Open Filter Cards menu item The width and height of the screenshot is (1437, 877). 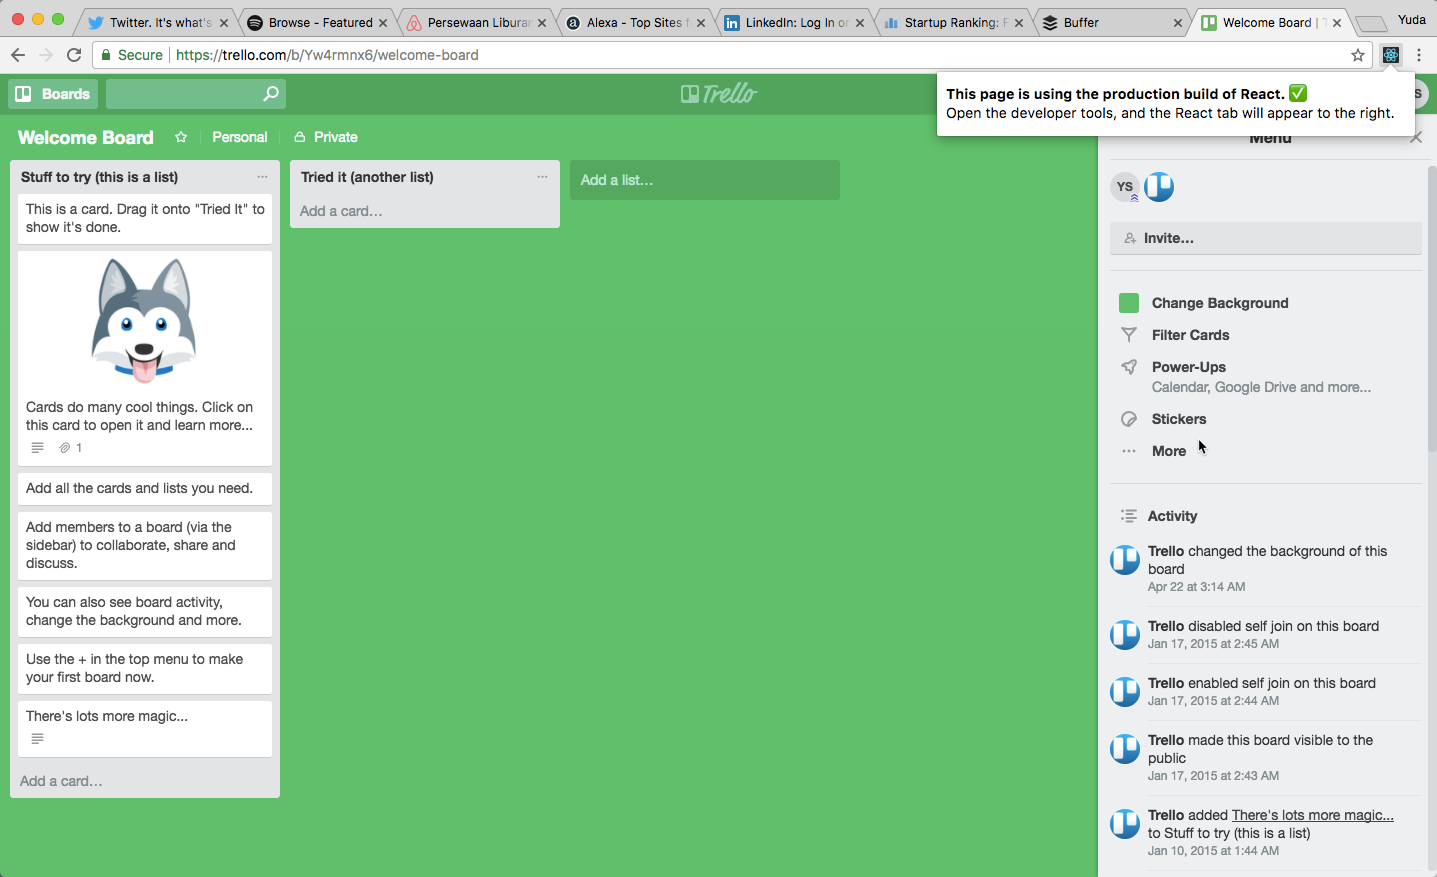pos(1190,335)
